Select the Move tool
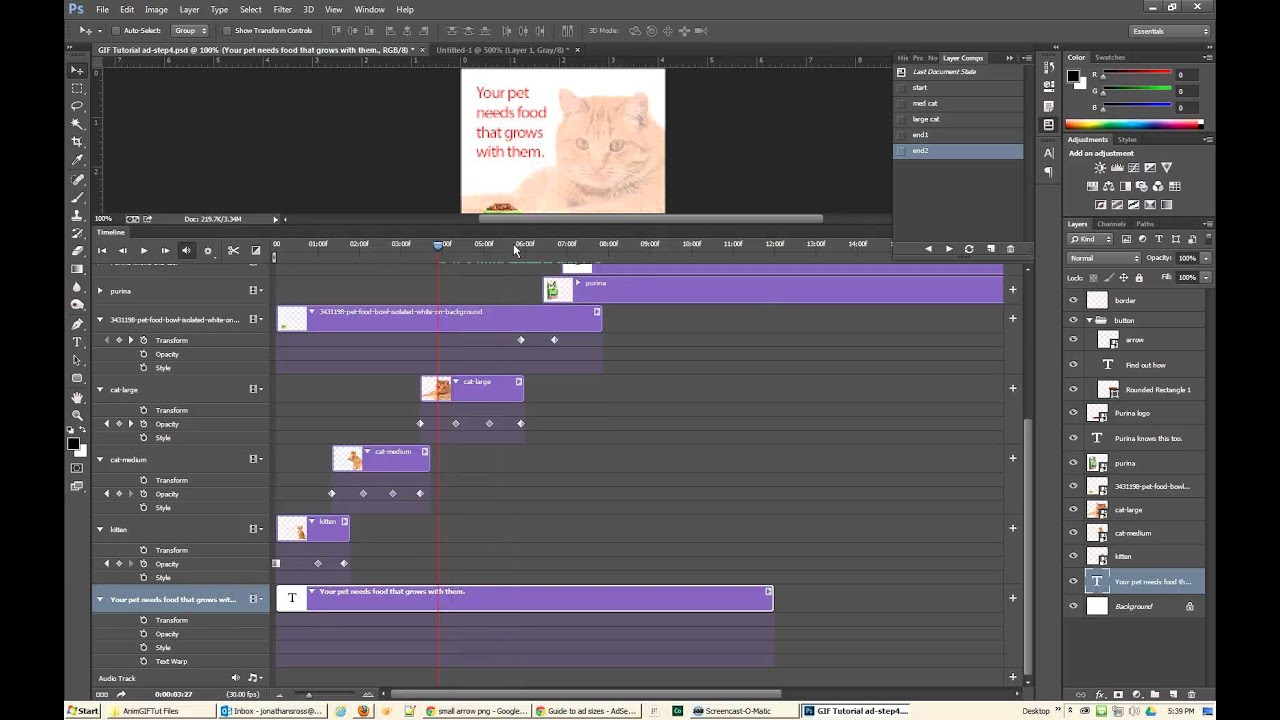 click(77, 70)
